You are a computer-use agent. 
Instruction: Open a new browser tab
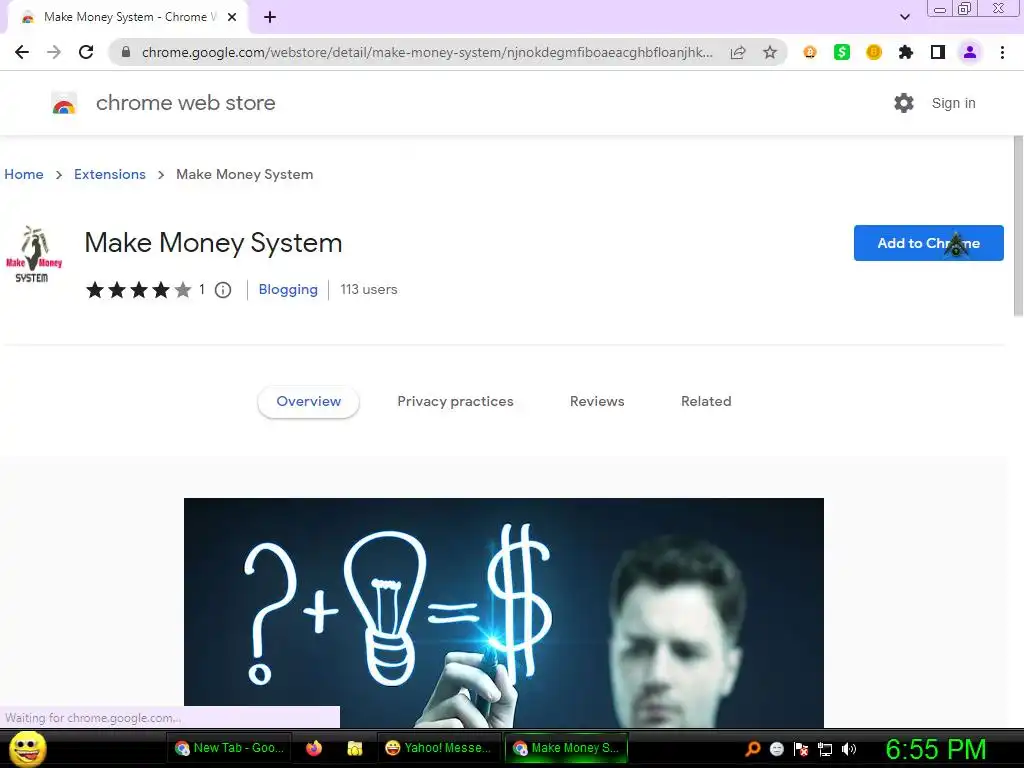(270, 17)
